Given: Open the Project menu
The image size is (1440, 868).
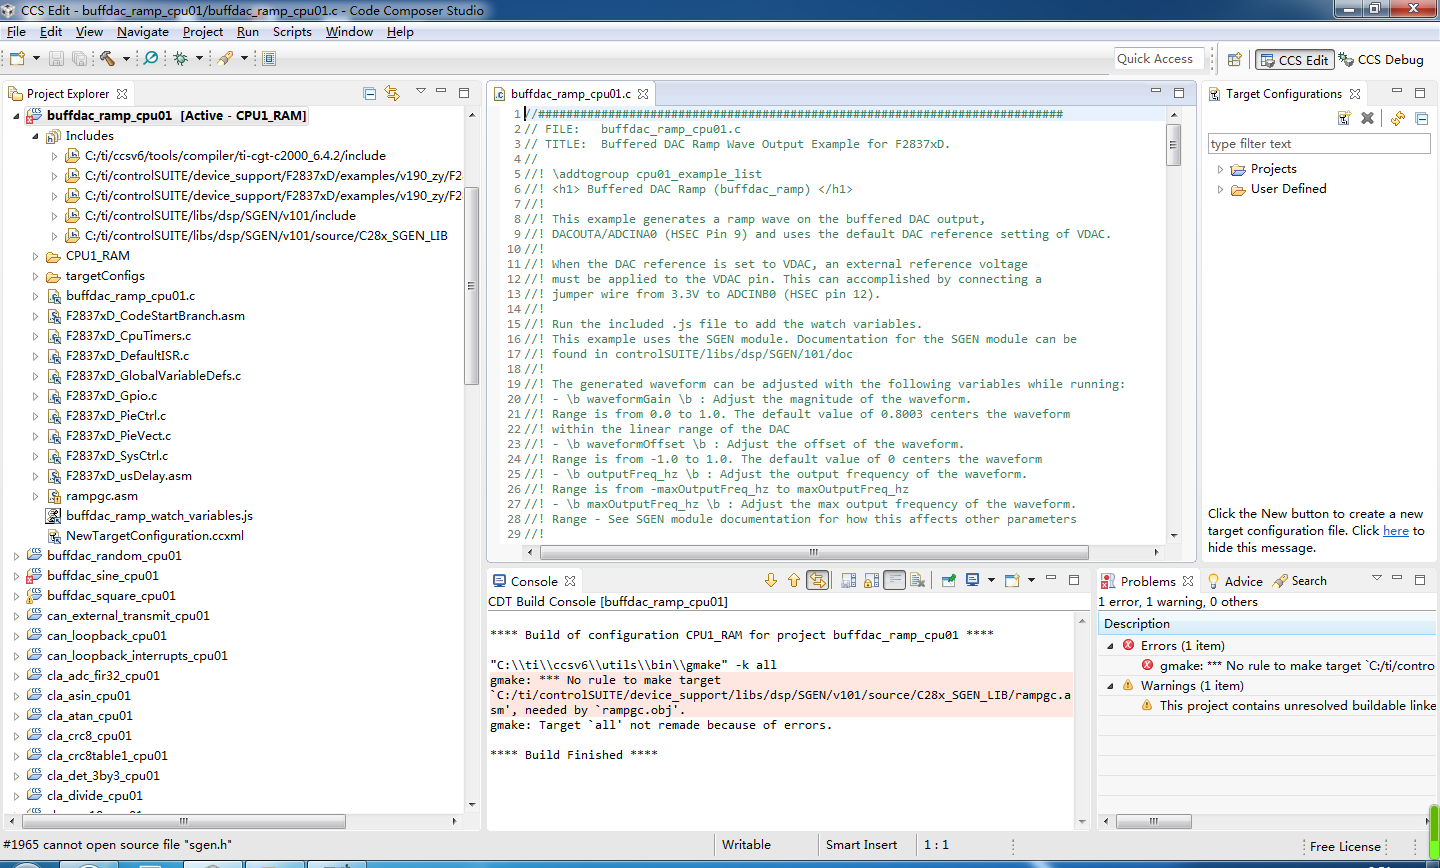Looking at the screenshot, I should tap(203, 32).
